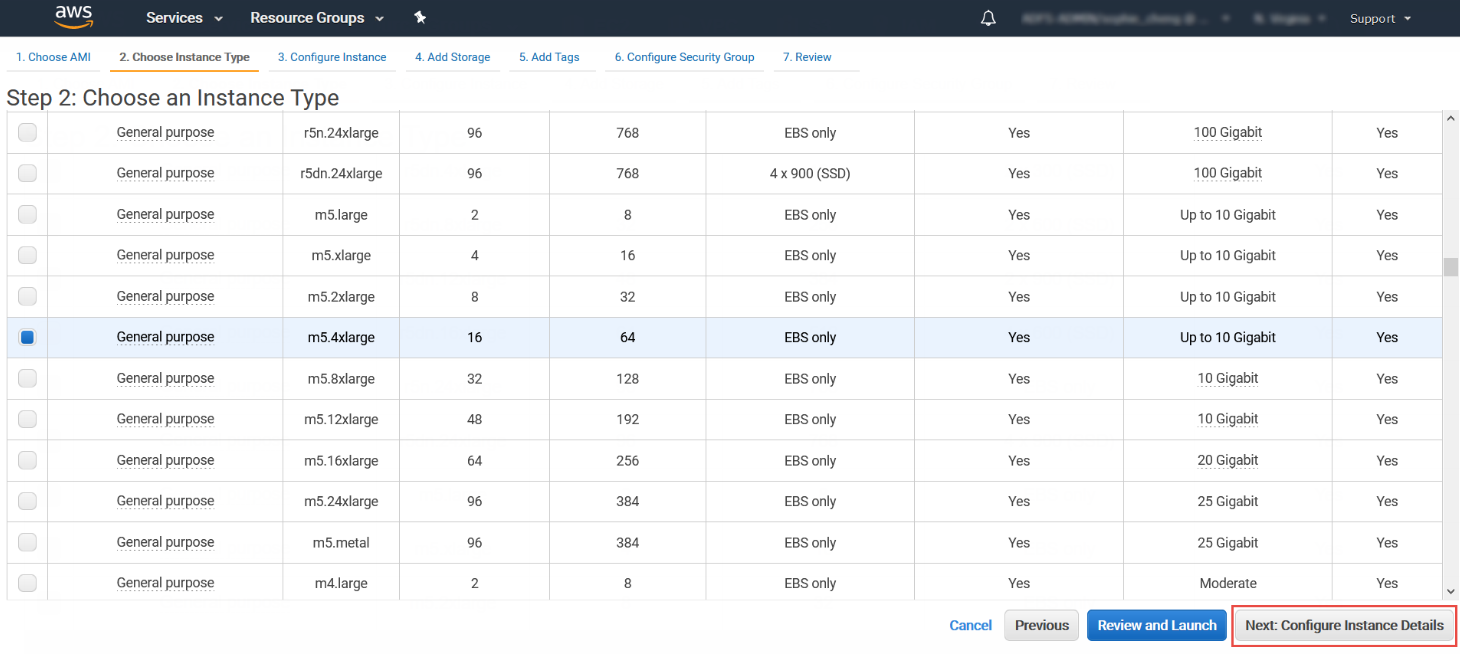The width and height of the screenshot is (1460, 654).
Task: Check the r5n.24xlarge row
Action: pos(27,132)
